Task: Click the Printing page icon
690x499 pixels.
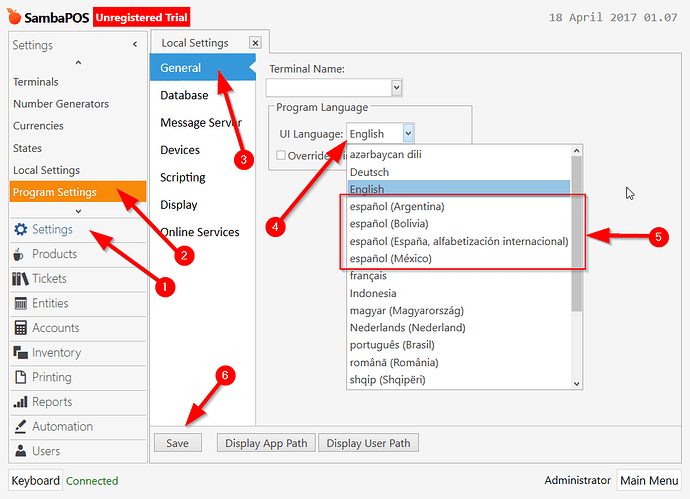Action: coord(21,377)
